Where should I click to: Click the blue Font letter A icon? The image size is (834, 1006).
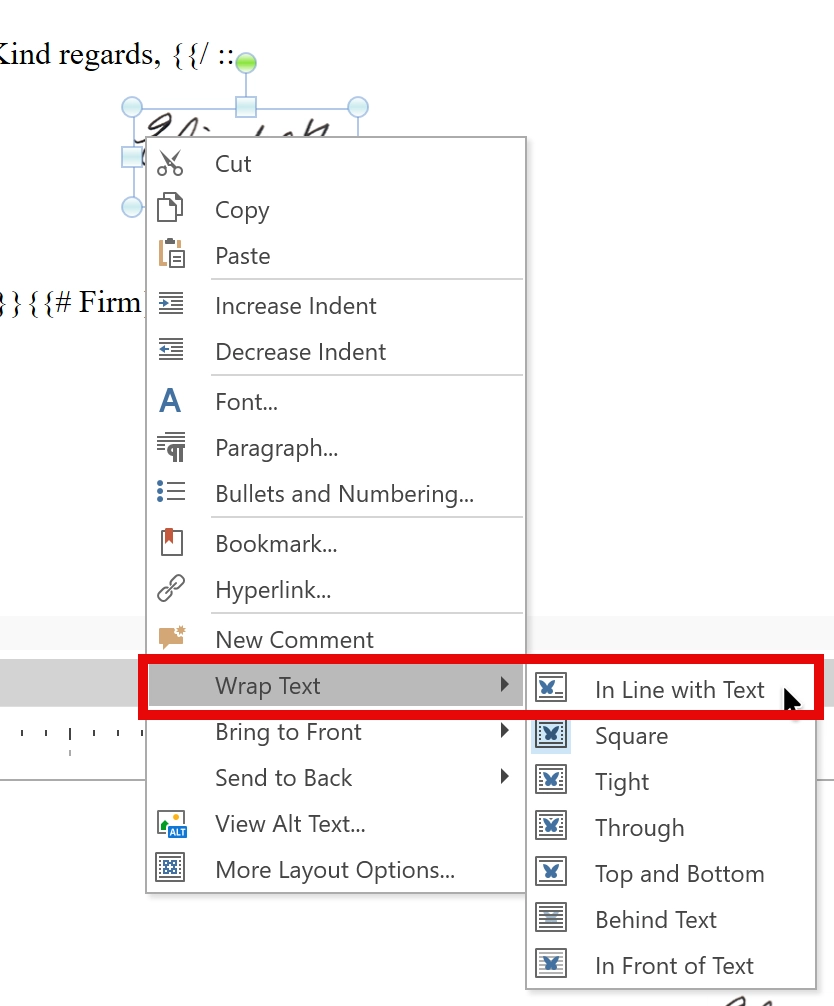170,400
